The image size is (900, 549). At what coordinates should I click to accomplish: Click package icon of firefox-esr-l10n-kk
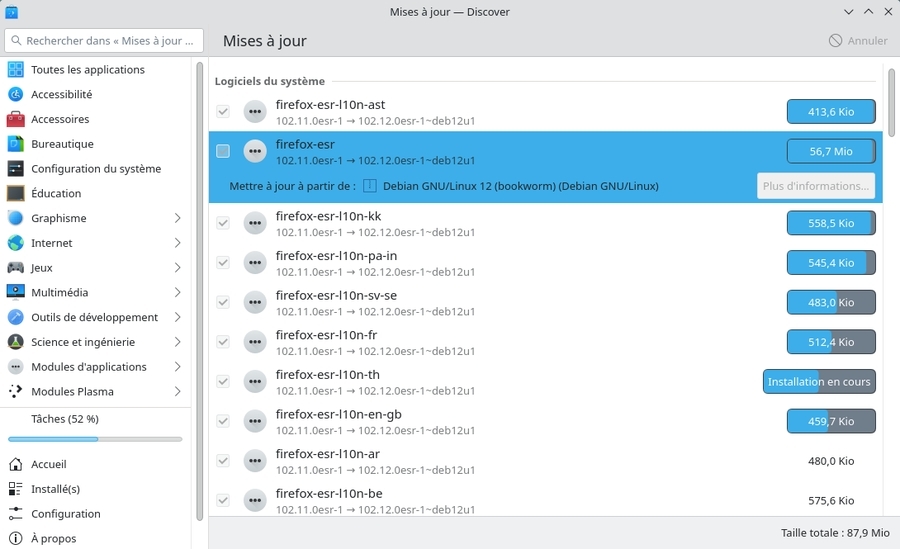tap(255, 223)
